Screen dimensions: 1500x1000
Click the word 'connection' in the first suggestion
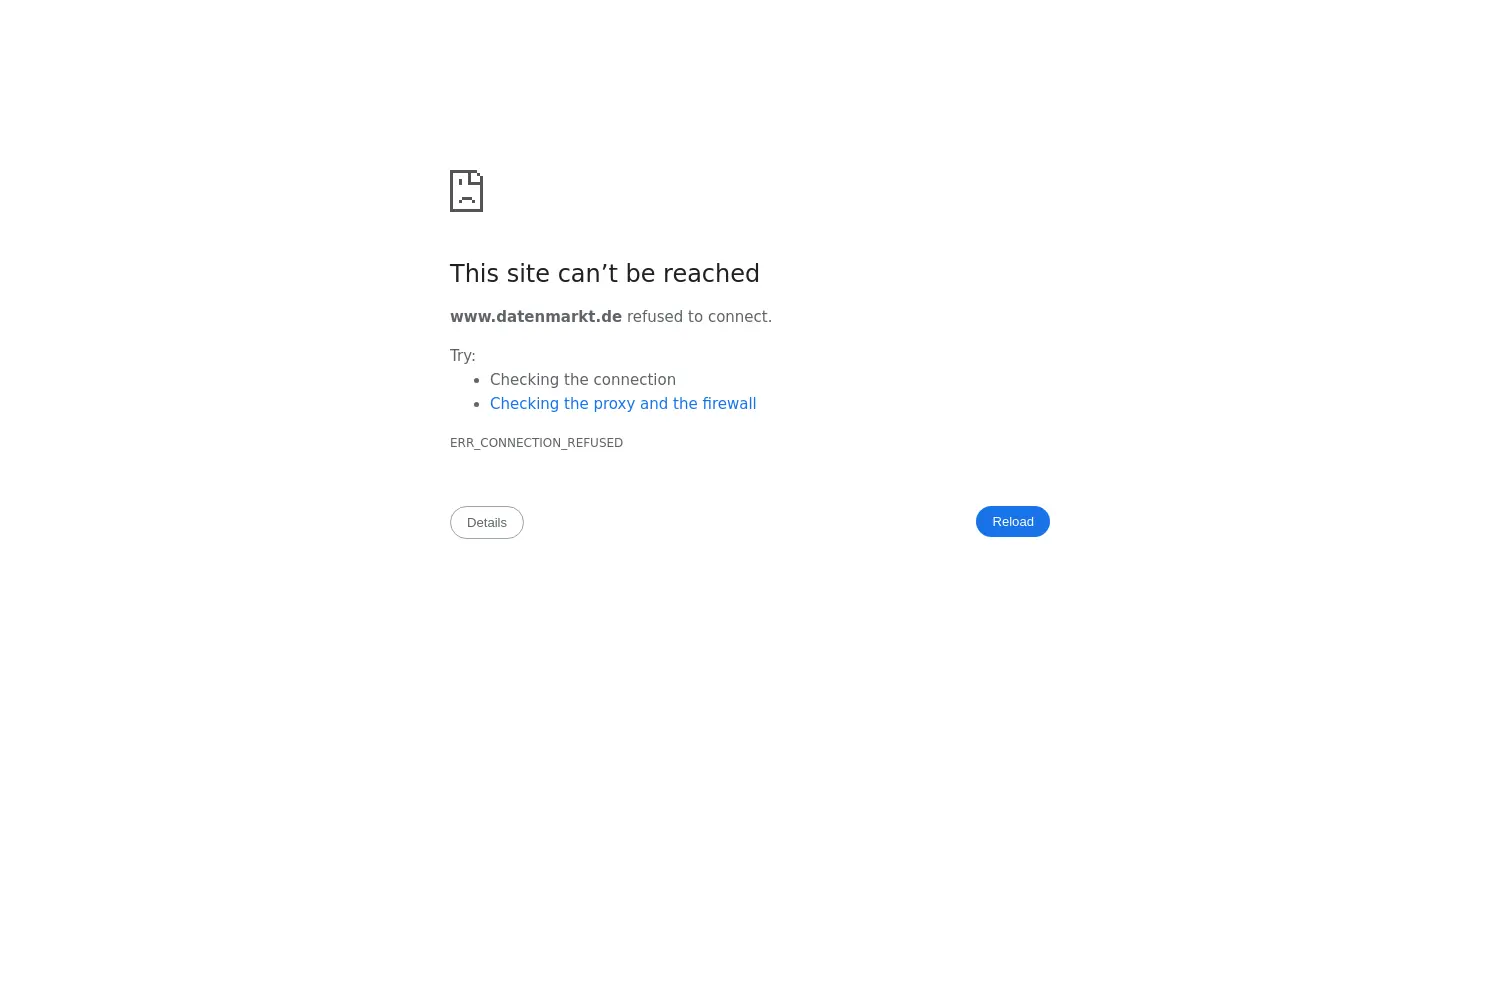pyautogui.click(x=637, y=380)
